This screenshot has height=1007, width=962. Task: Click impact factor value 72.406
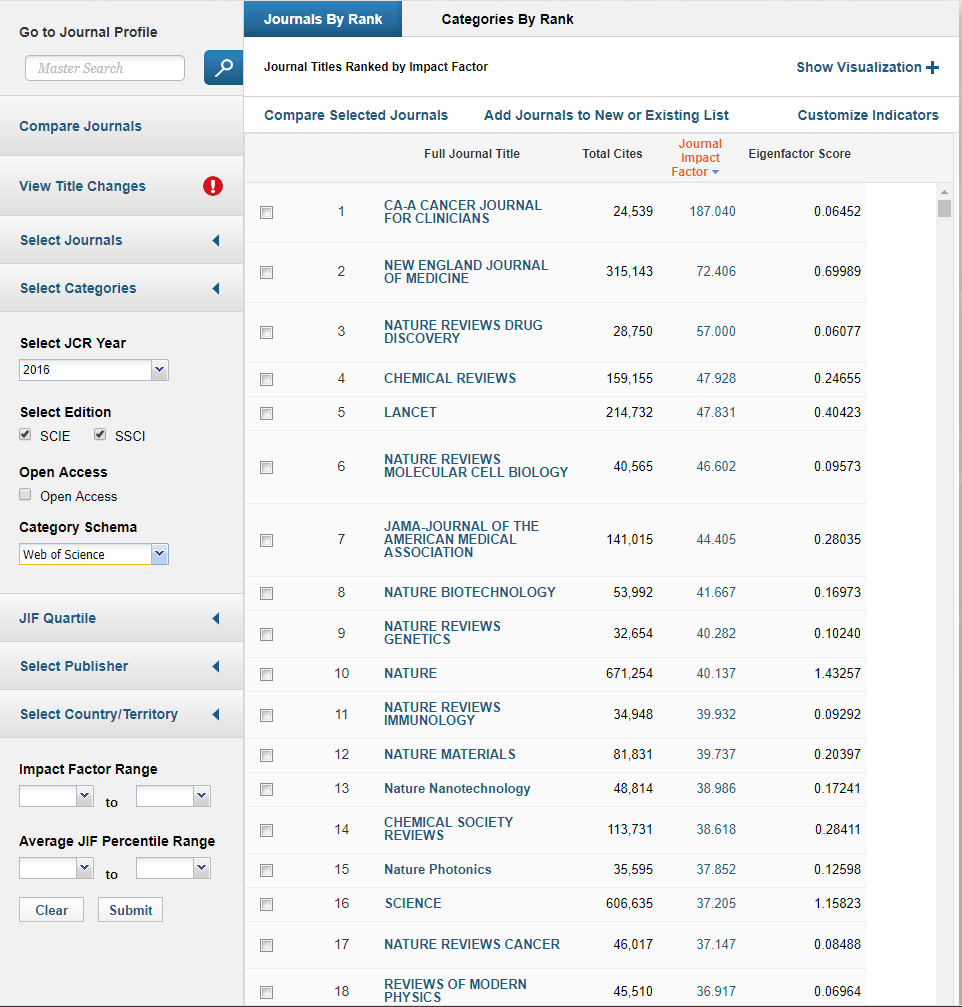click(716, 272)
